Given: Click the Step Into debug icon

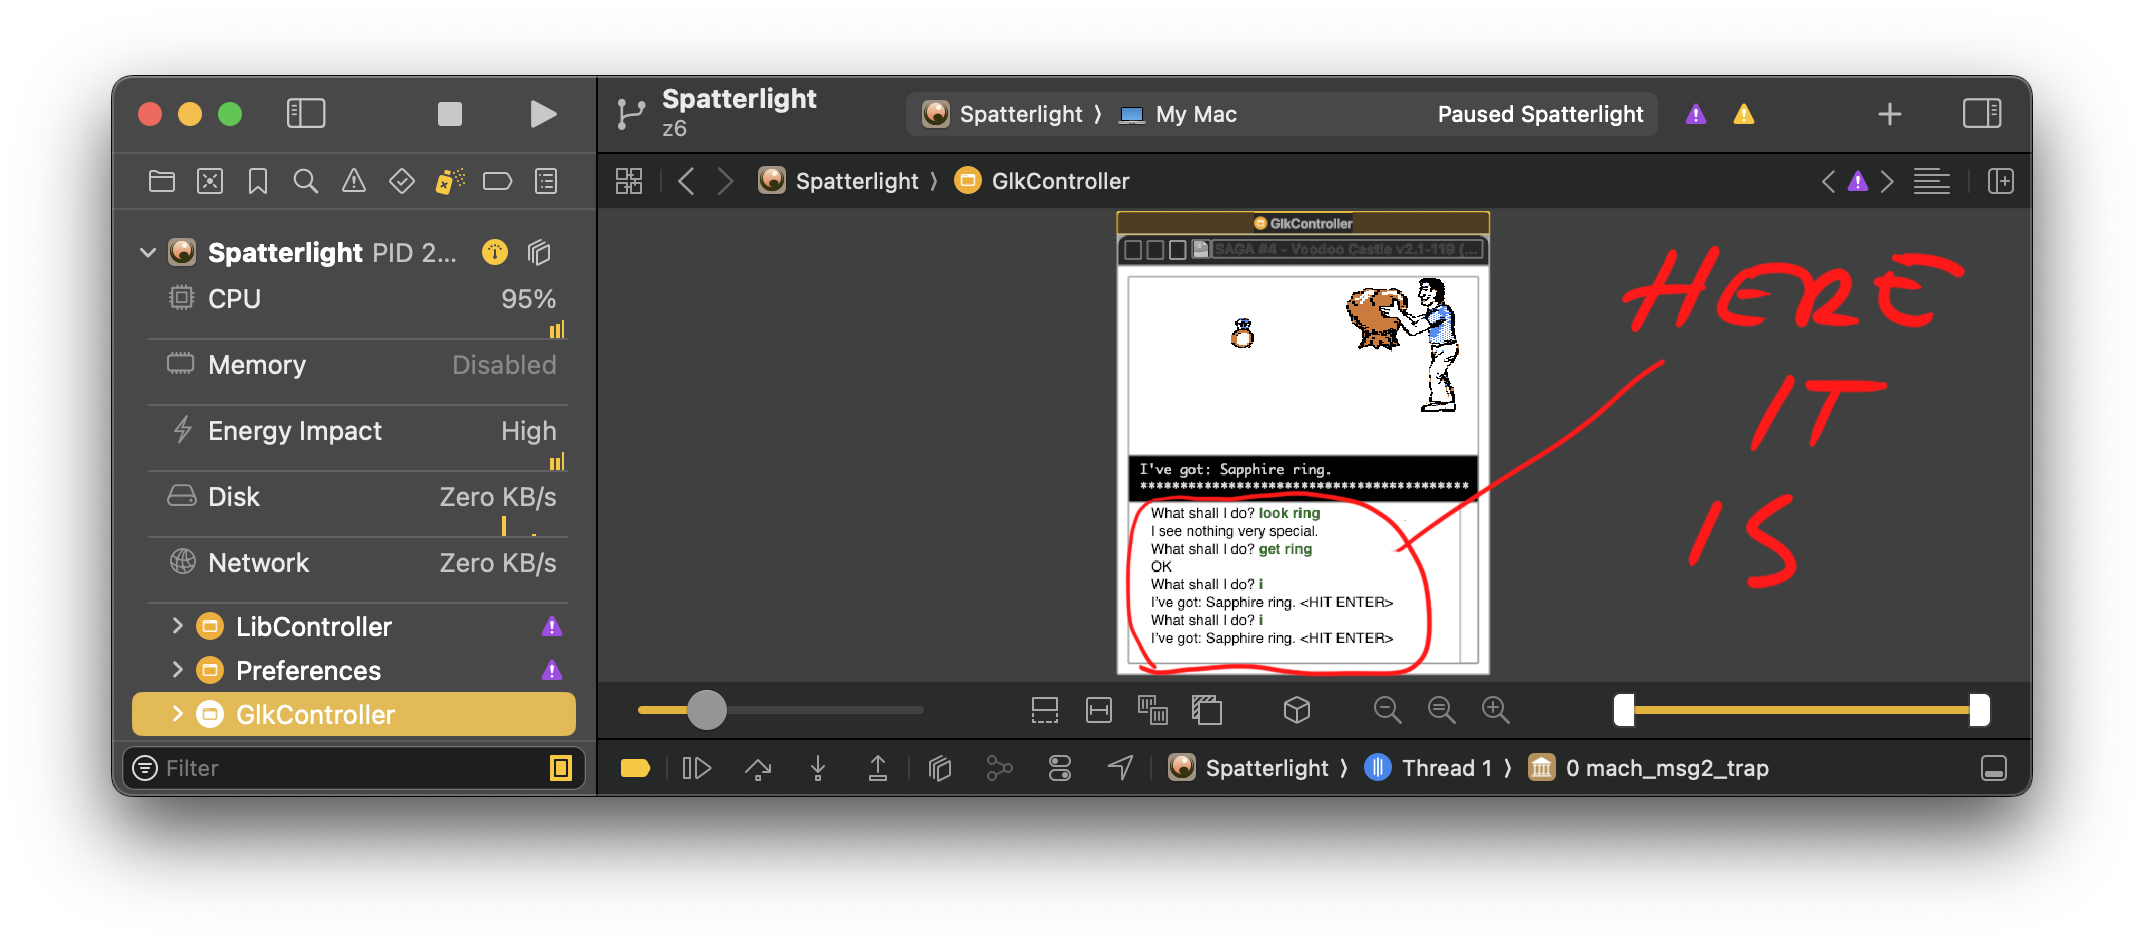Looking at the screenshot, I should coord(818,768).
